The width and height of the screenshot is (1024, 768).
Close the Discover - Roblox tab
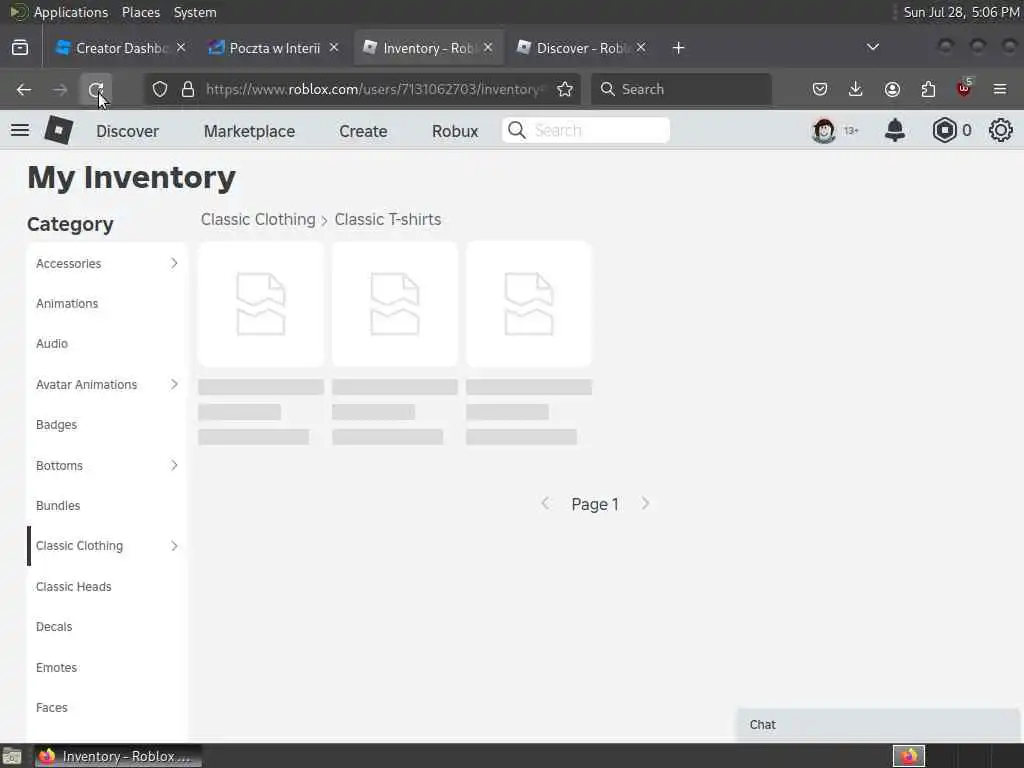point(641,48)
